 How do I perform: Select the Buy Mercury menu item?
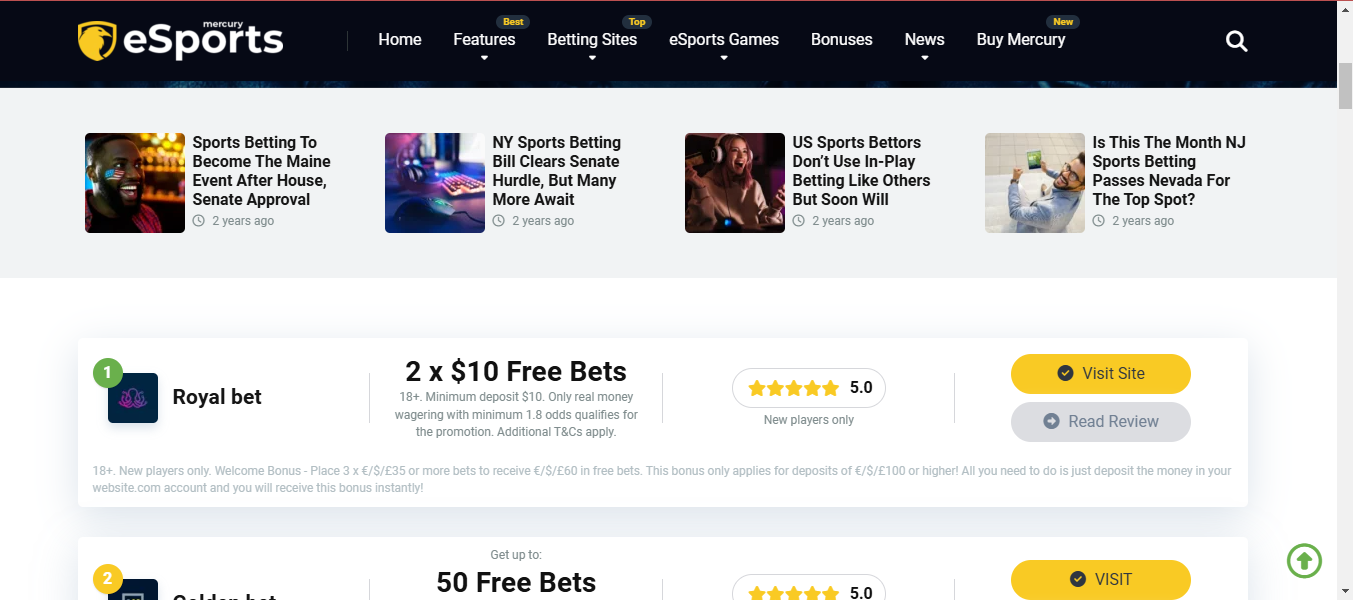click(1021, 40)
